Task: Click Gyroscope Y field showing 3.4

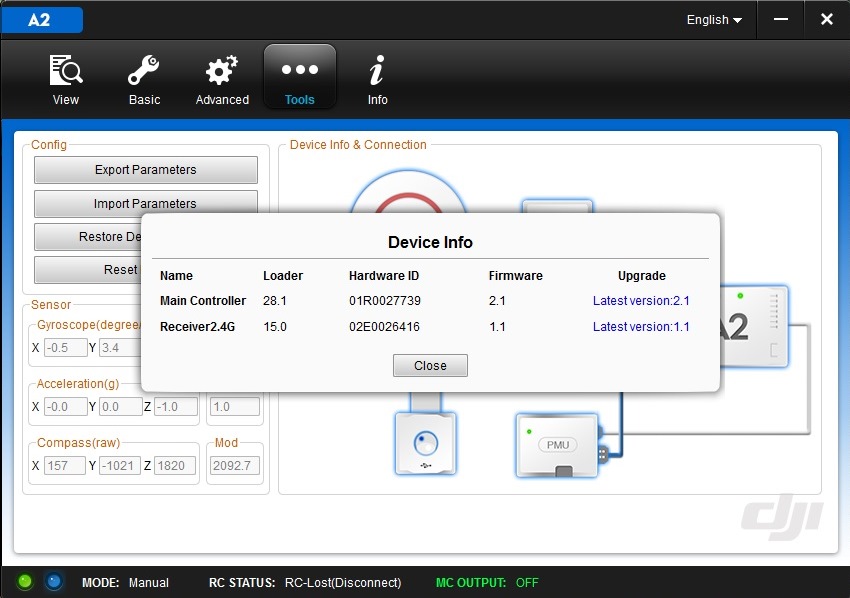Action: point(120,348)
